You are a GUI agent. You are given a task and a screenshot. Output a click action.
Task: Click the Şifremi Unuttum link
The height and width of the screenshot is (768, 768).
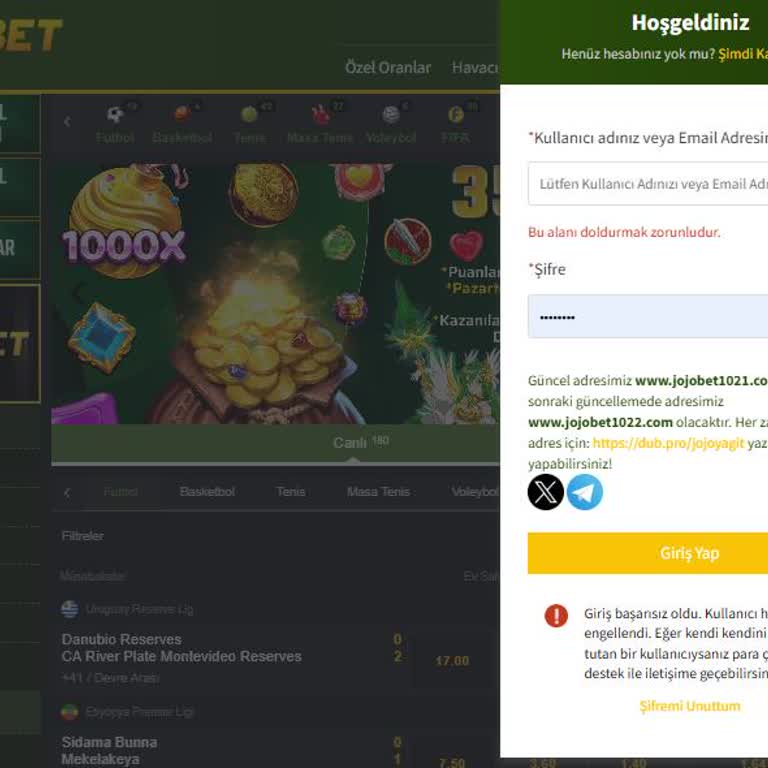[x=690, y=706]
